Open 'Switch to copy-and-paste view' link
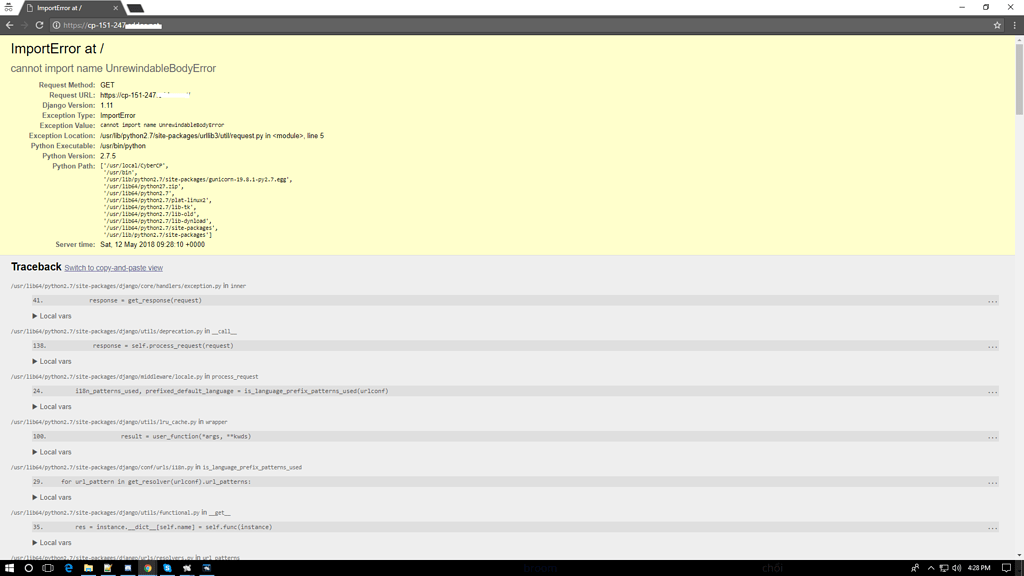This screenshot has height=576, width=1024. point(114,268)
